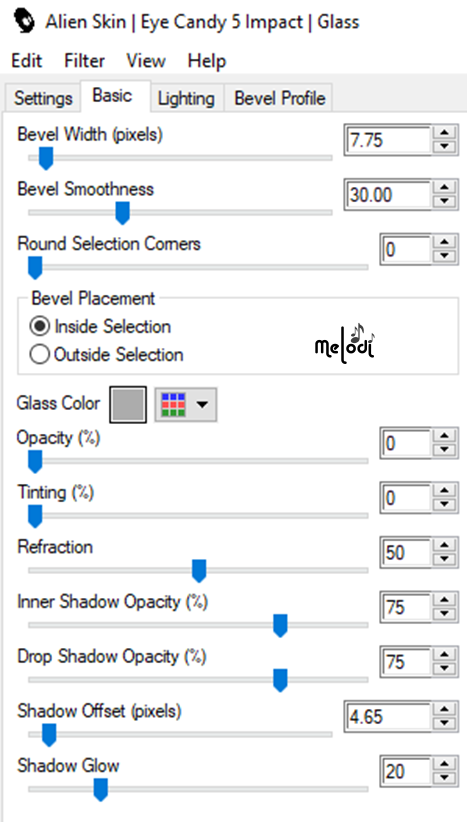Viewport: 467px width, 822px height.
Task: Open the Filter menu
Action: point(84,61)
